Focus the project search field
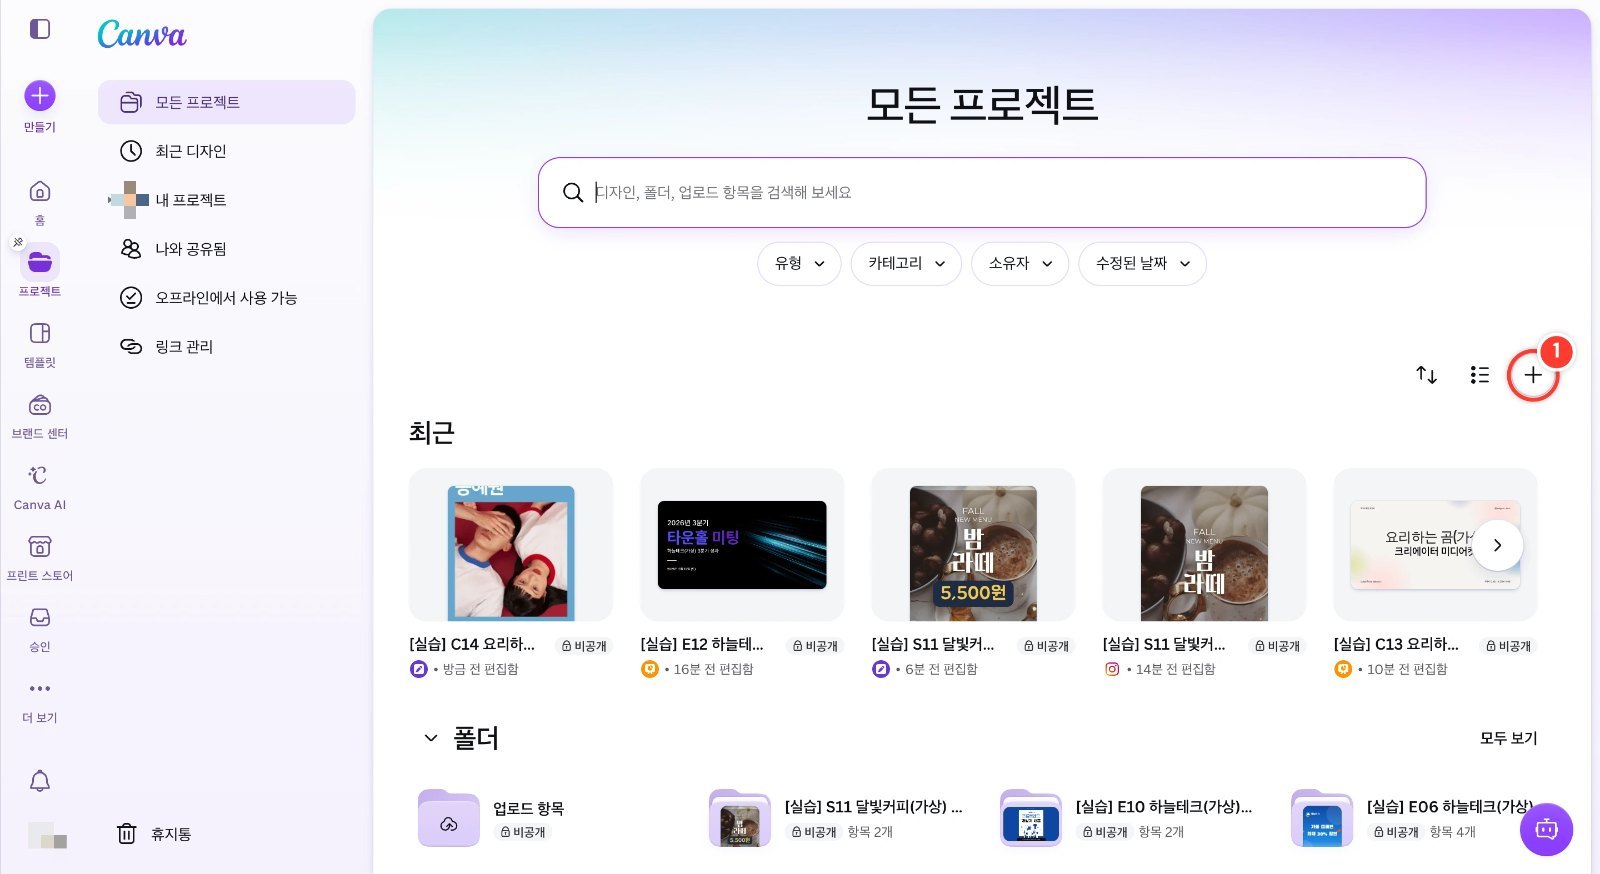 click(982, 192)
